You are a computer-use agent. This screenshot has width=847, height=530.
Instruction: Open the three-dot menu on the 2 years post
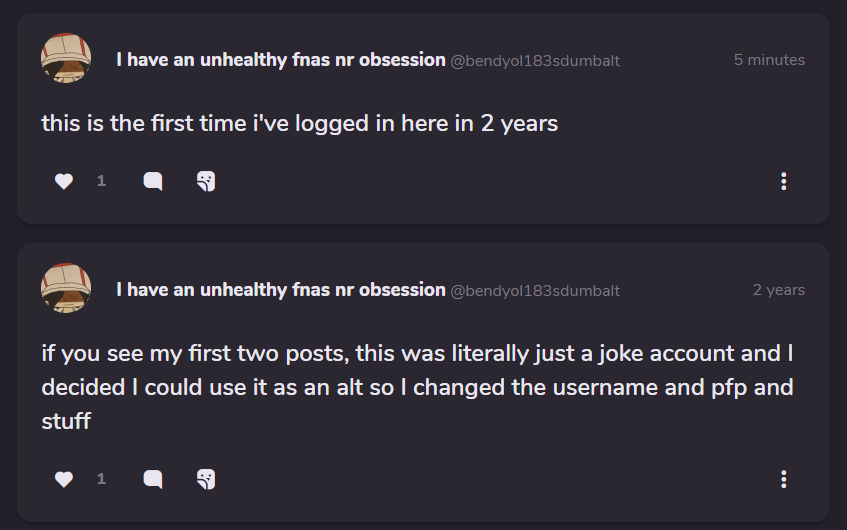783,479
